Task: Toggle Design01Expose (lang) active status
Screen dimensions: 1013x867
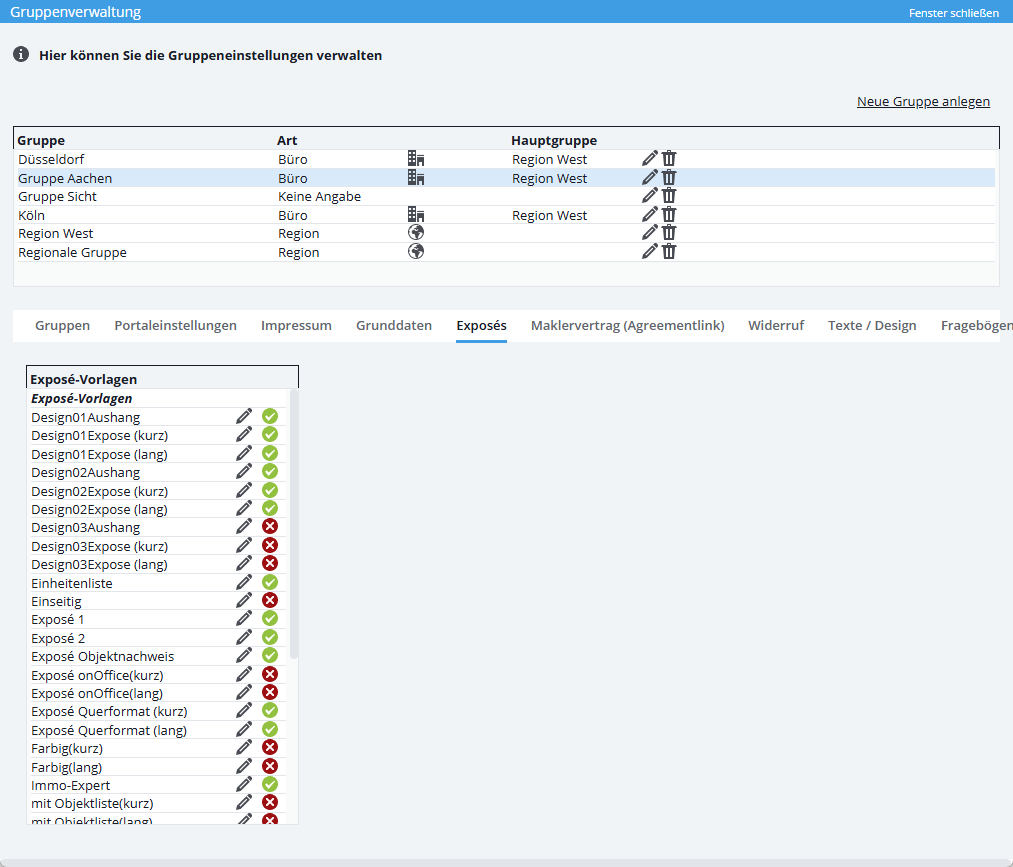Action: coord(270,453)
